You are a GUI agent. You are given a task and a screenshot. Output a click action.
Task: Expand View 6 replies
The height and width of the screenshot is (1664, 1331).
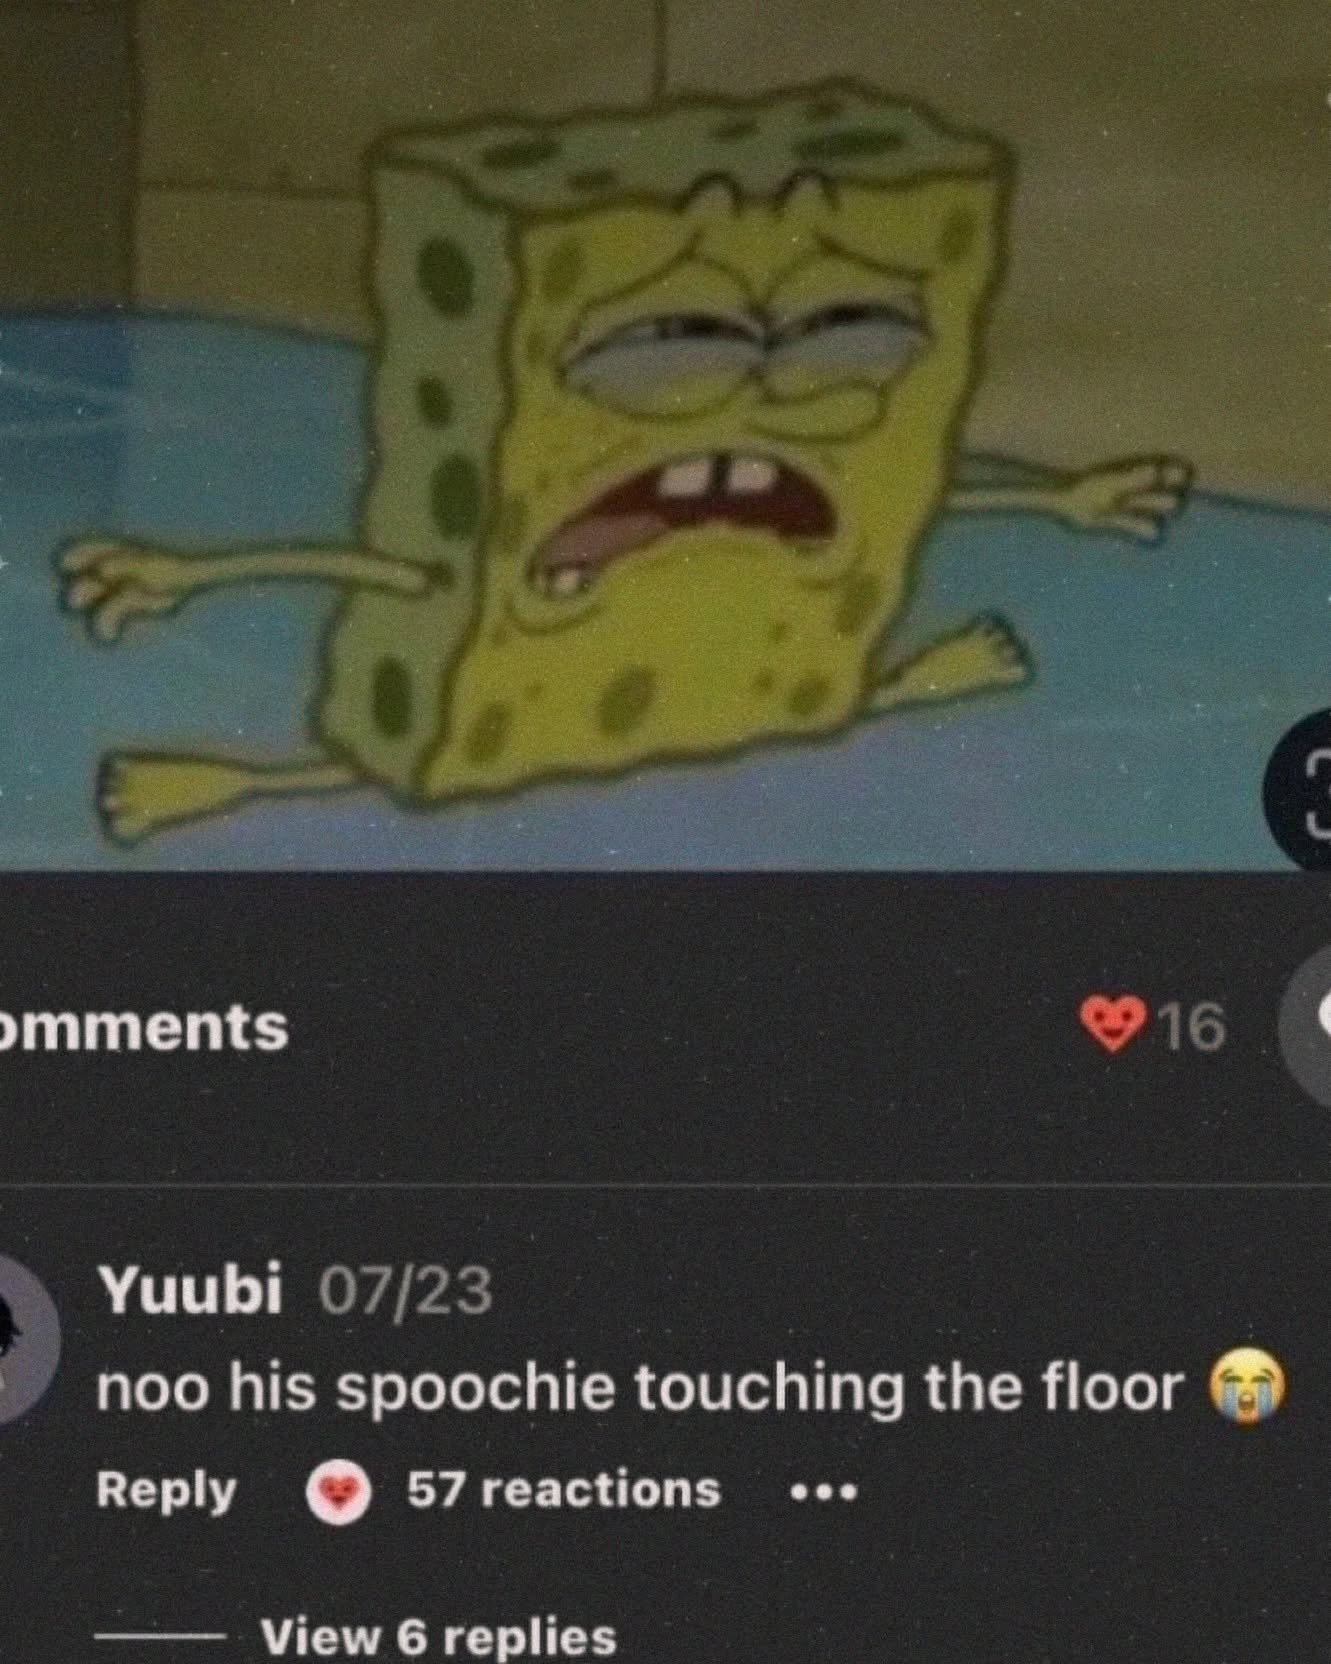click(x=438, y=1637)
